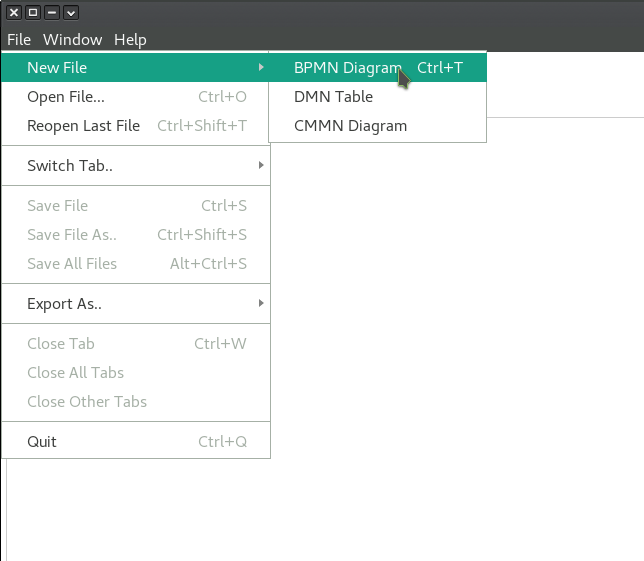Click the X close icon in title bar
Viewport: 644px width, 561px height.
(x=14, y=13)
